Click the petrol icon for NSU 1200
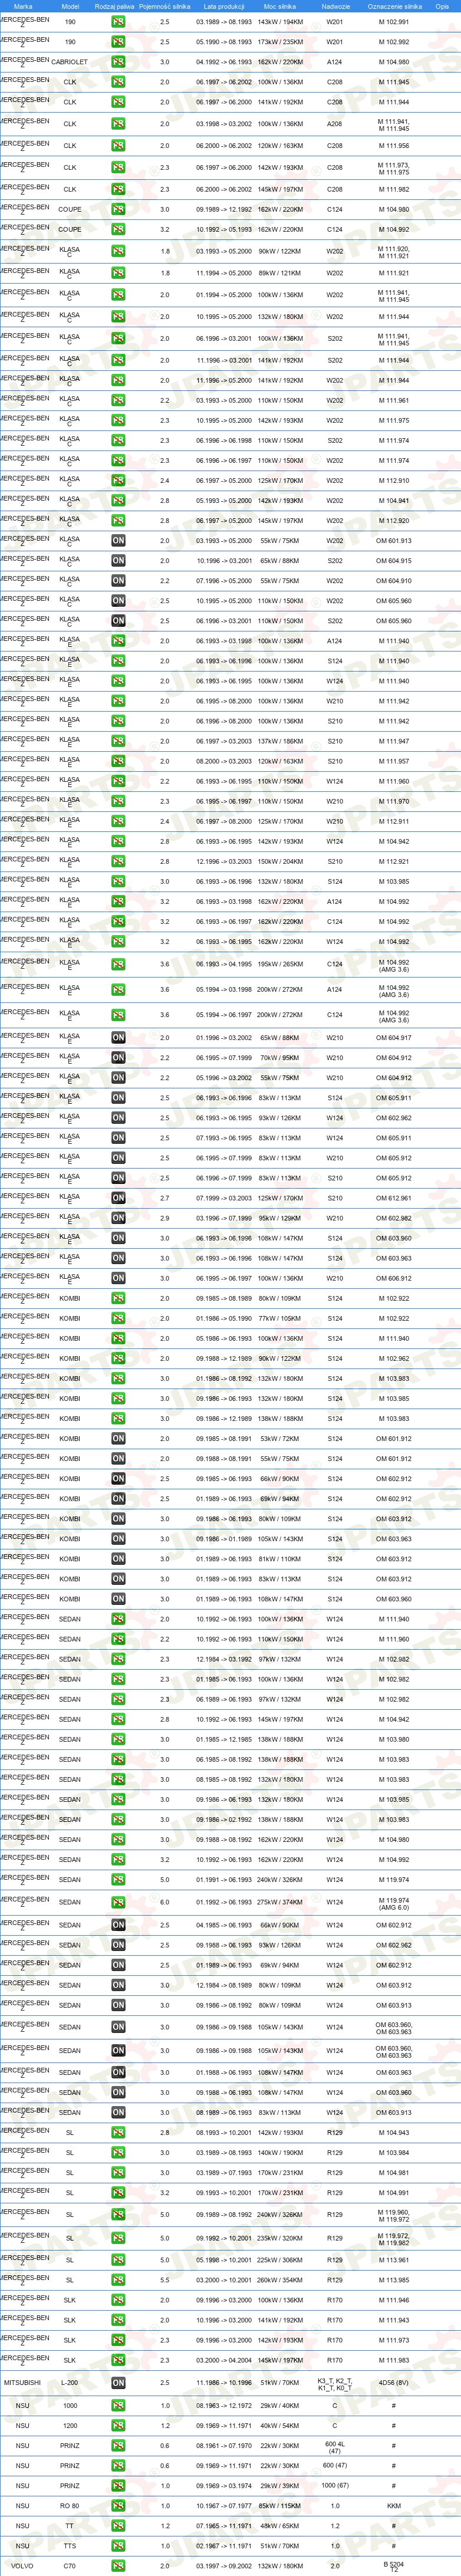 tap(118, 2426)
